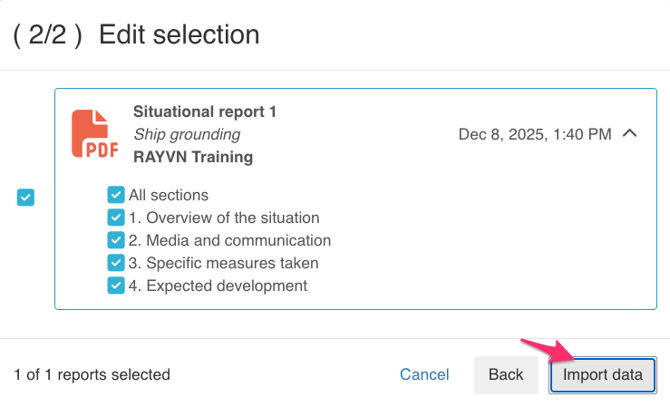Image resolution: width=670 pixels, height=407 pixels.
Task: Deselect the Media and communication checkbox
Action: coord(116,240)
